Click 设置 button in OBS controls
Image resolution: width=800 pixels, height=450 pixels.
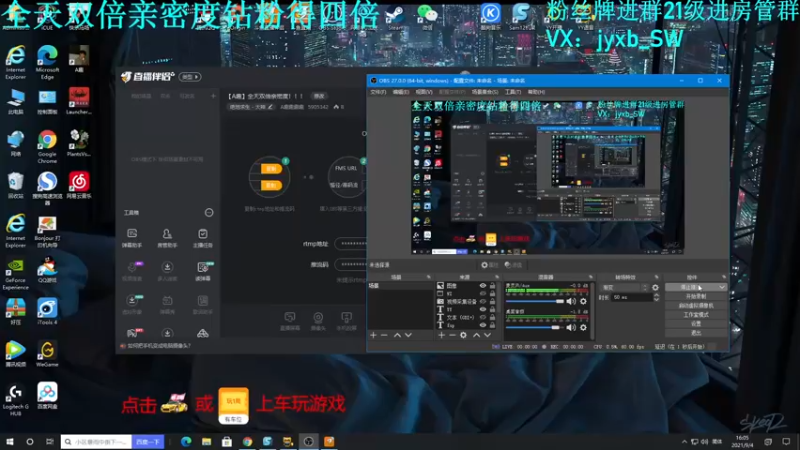click(x=696, y=324)
